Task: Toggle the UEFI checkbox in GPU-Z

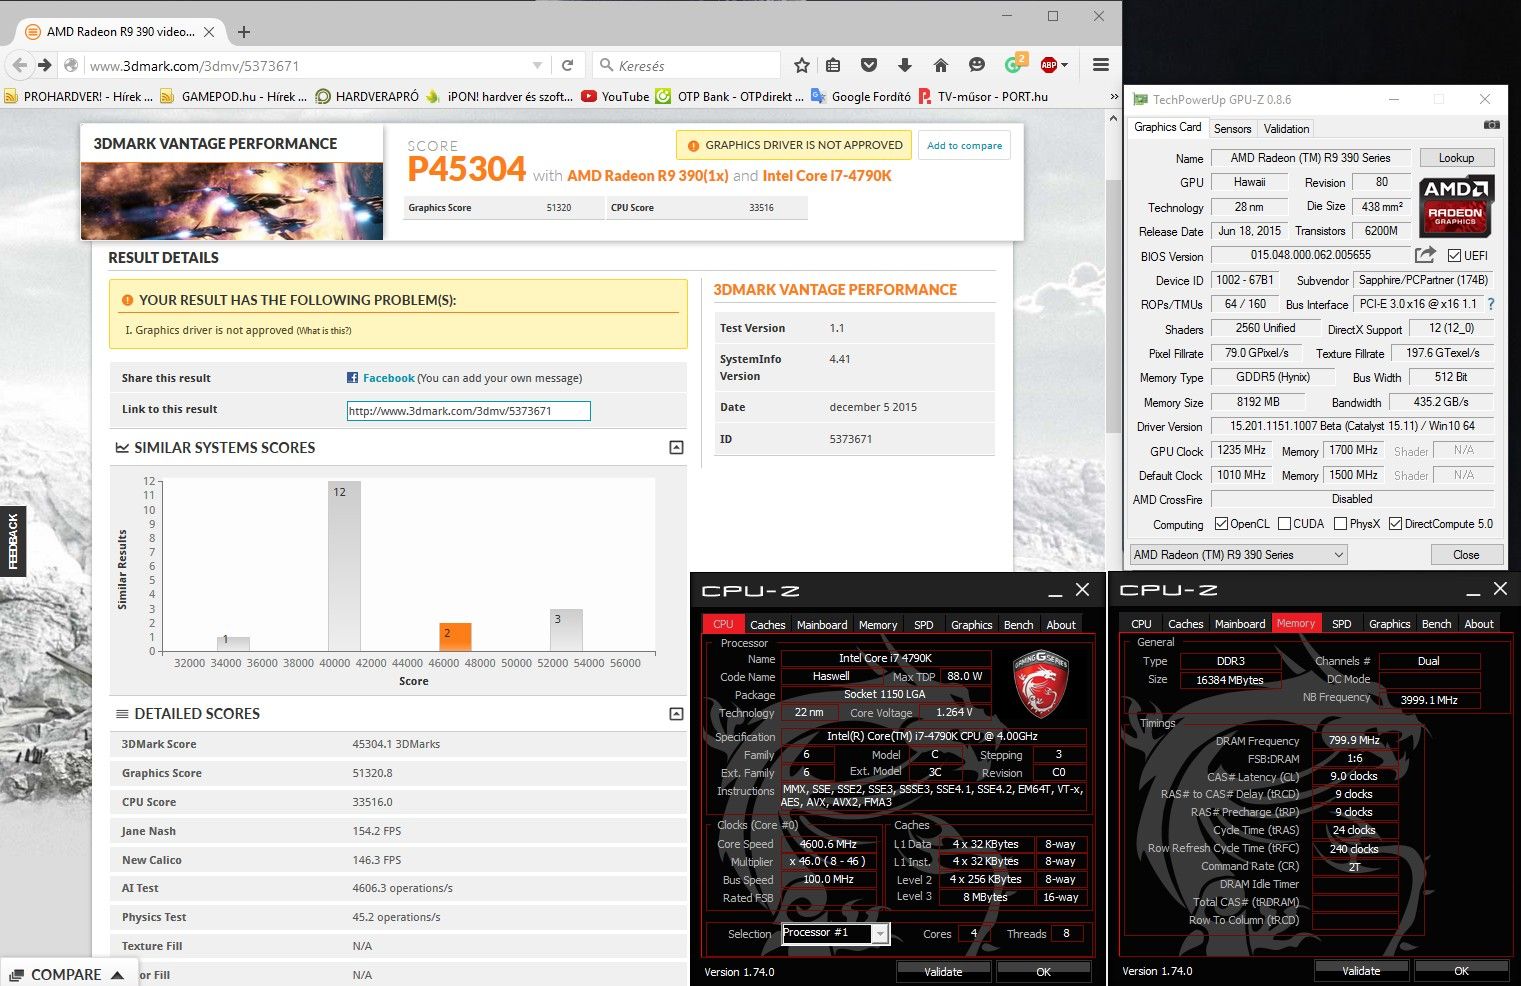Action: (1454, 256)
